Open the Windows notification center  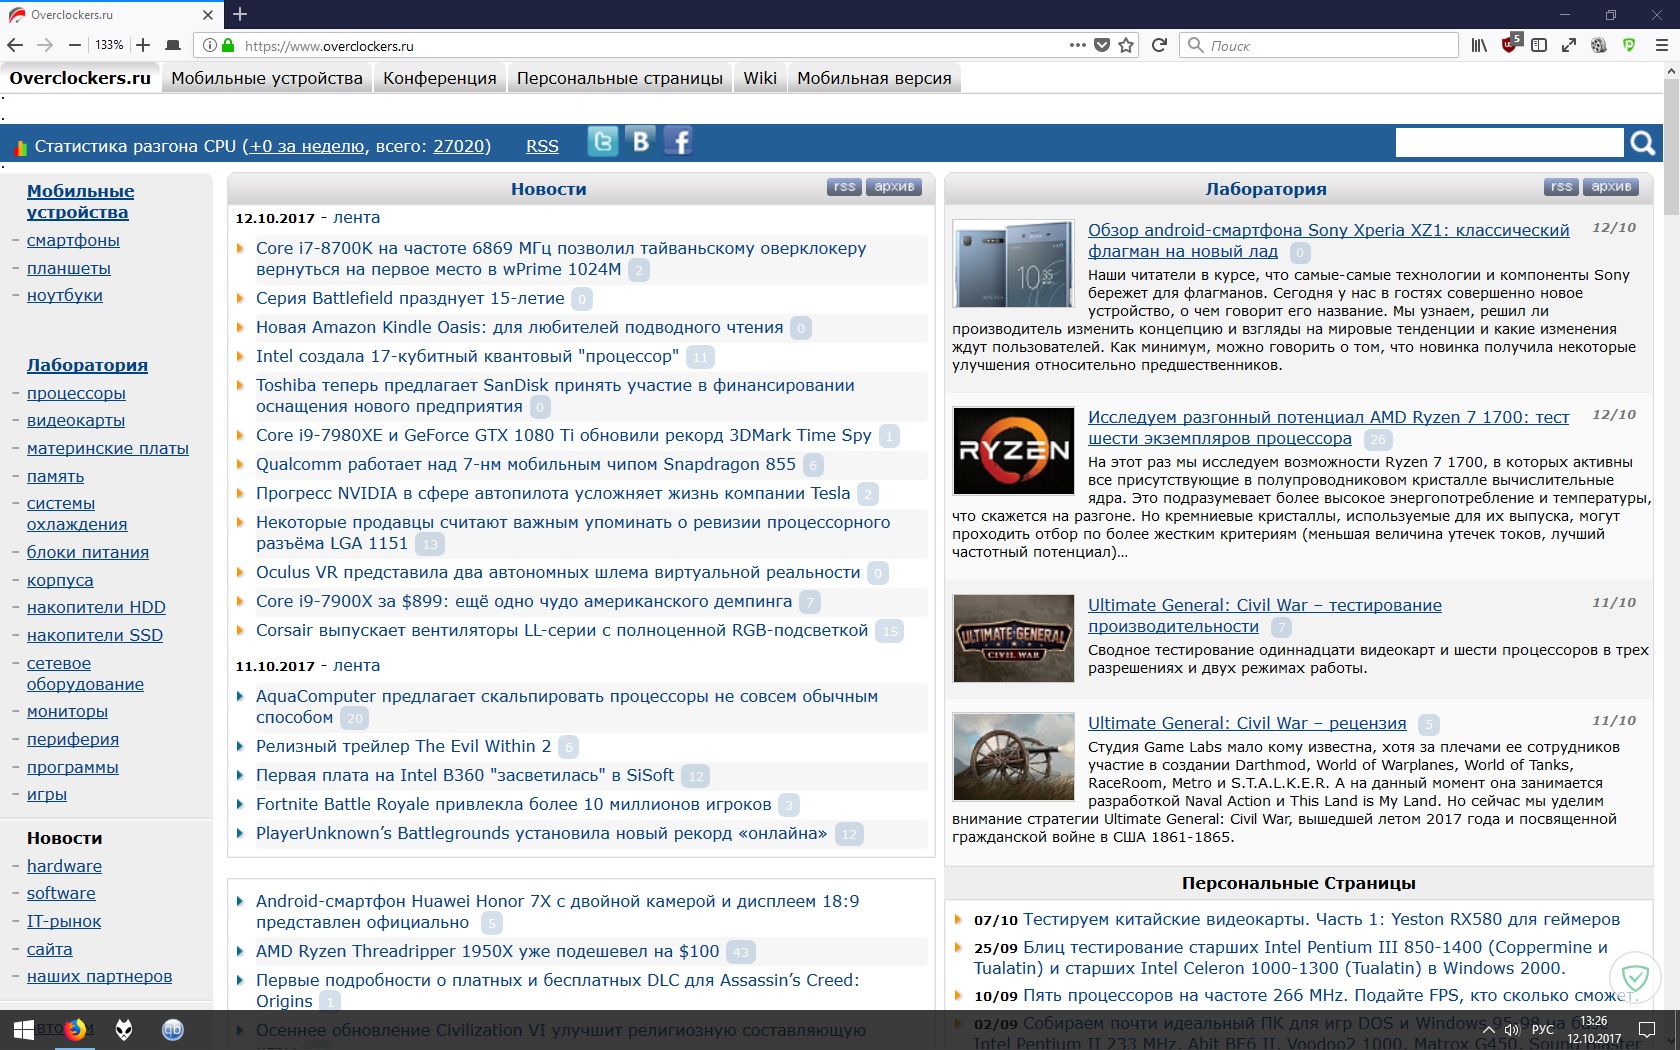pyautogui.click(x=1647, y=1029)
